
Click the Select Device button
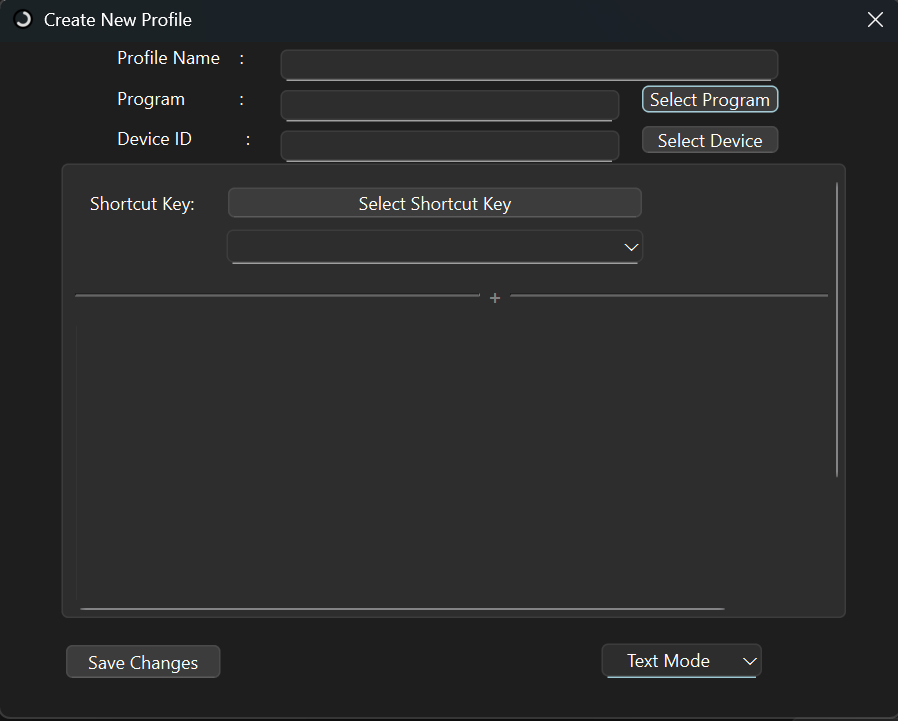(x=710, y=140)
